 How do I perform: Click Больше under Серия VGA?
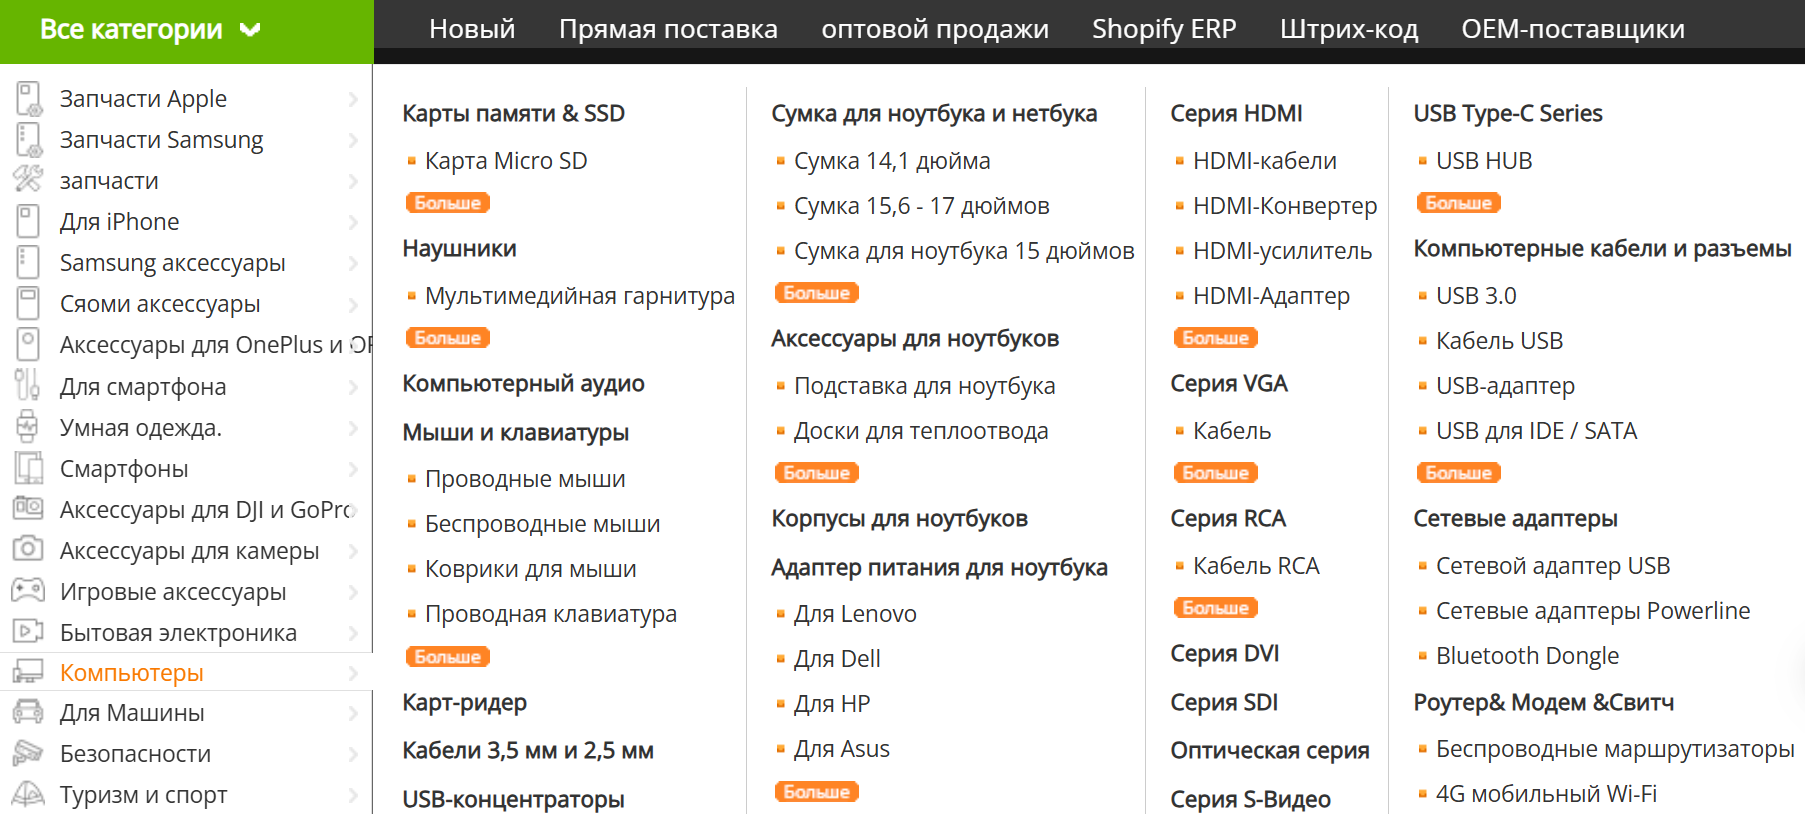click(1215, 473)
